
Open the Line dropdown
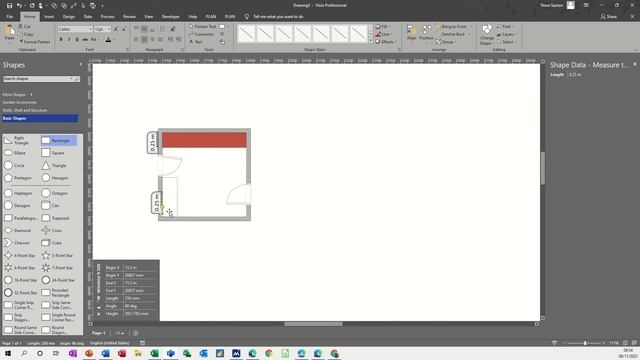(383, 34)
